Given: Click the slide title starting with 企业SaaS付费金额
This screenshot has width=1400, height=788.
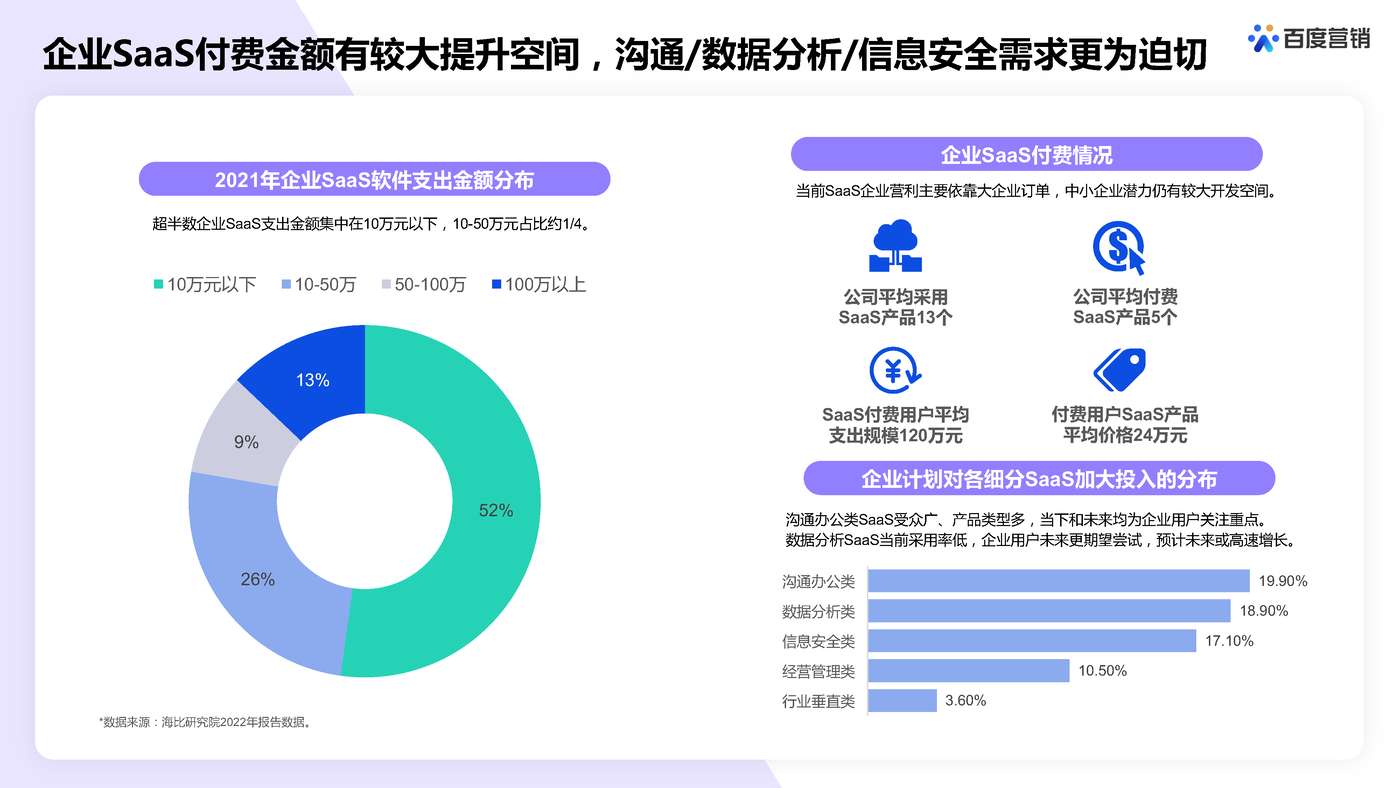Looking at the screenshot, I should [x=625, y=54].
